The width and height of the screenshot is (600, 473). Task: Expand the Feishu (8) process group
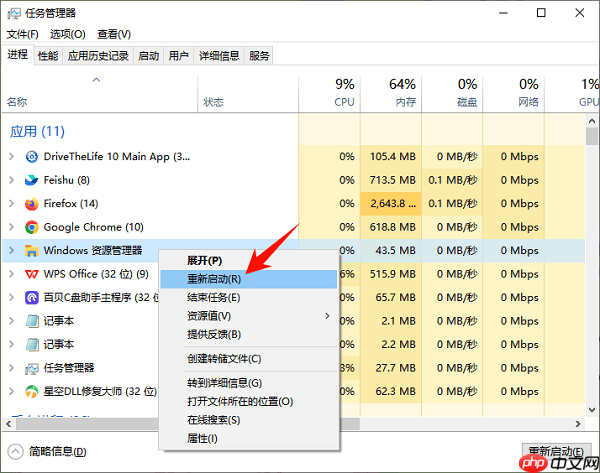click(11, 180)
